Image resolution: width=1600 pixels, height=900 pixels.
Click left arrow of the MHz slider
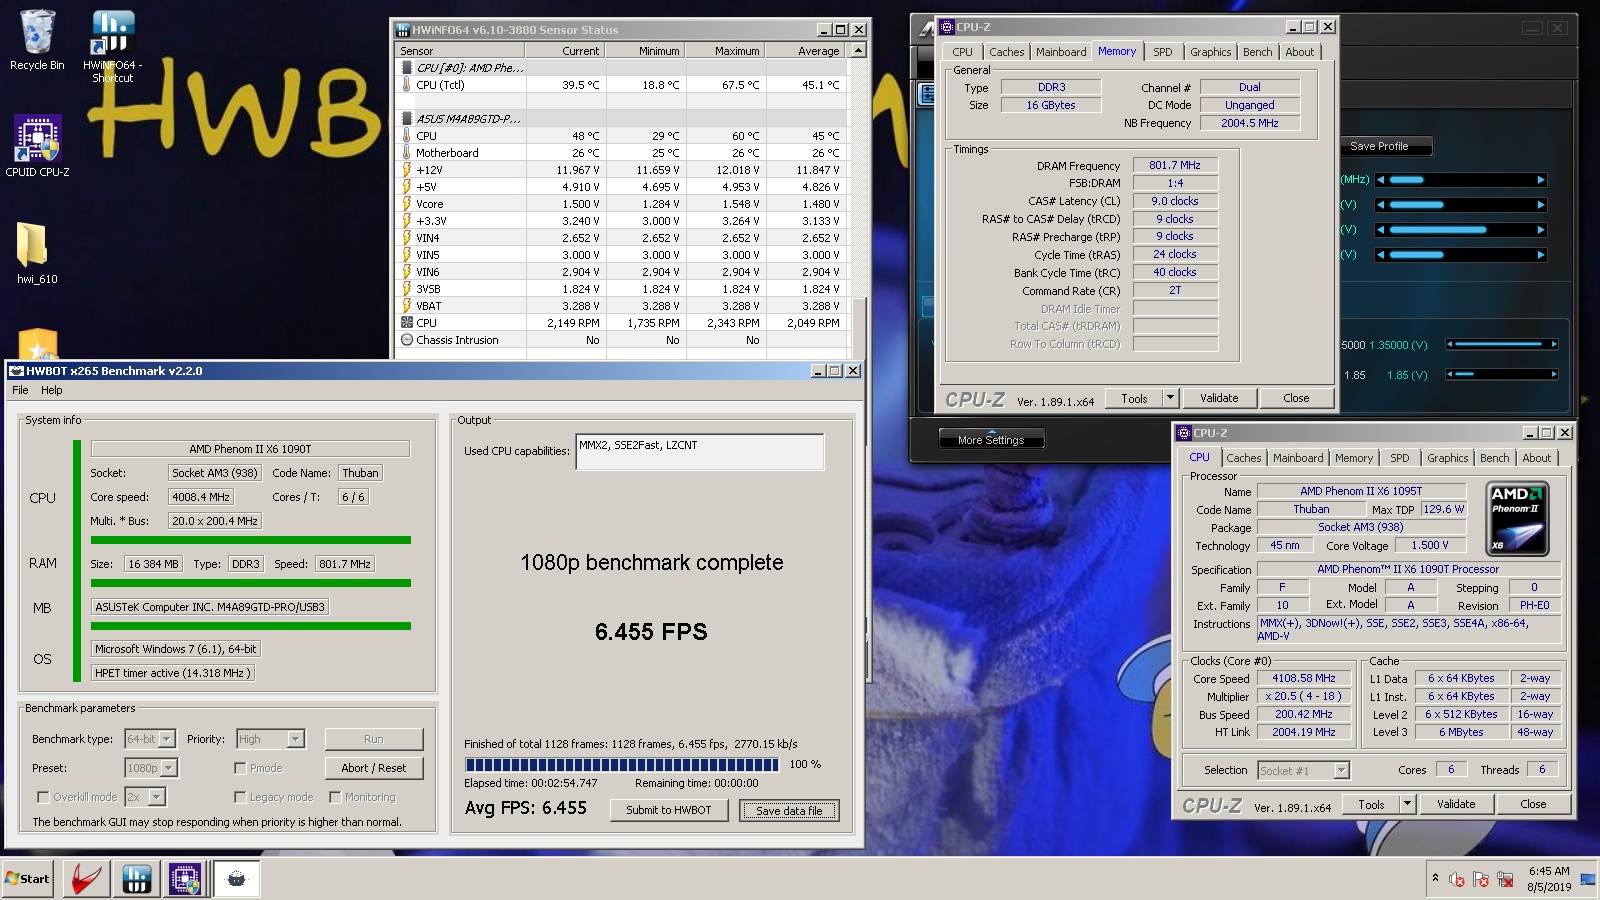(x=1381, y=180)
